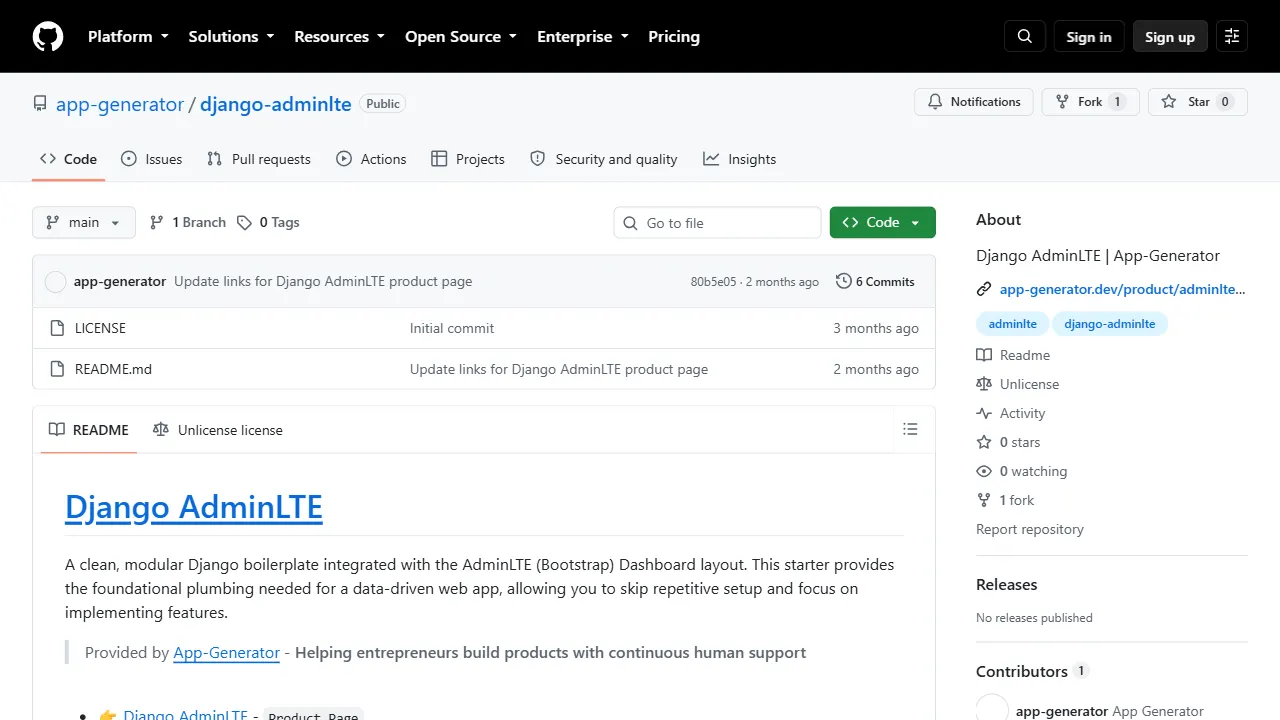Click the Go to file search field
1280x720 pixels.
718,223
